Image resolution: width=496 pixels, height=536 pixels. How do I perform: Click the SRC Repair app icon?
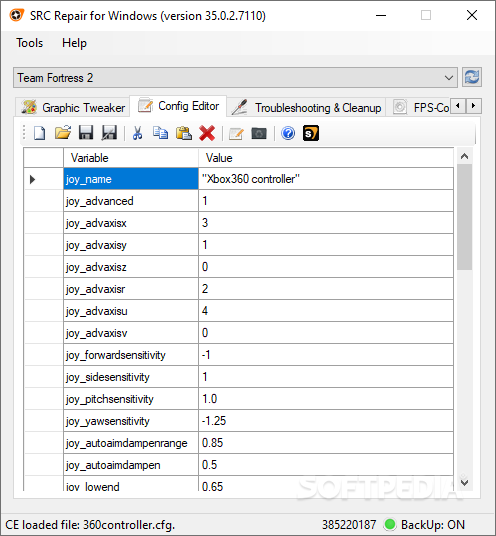[x=16, y=15]
